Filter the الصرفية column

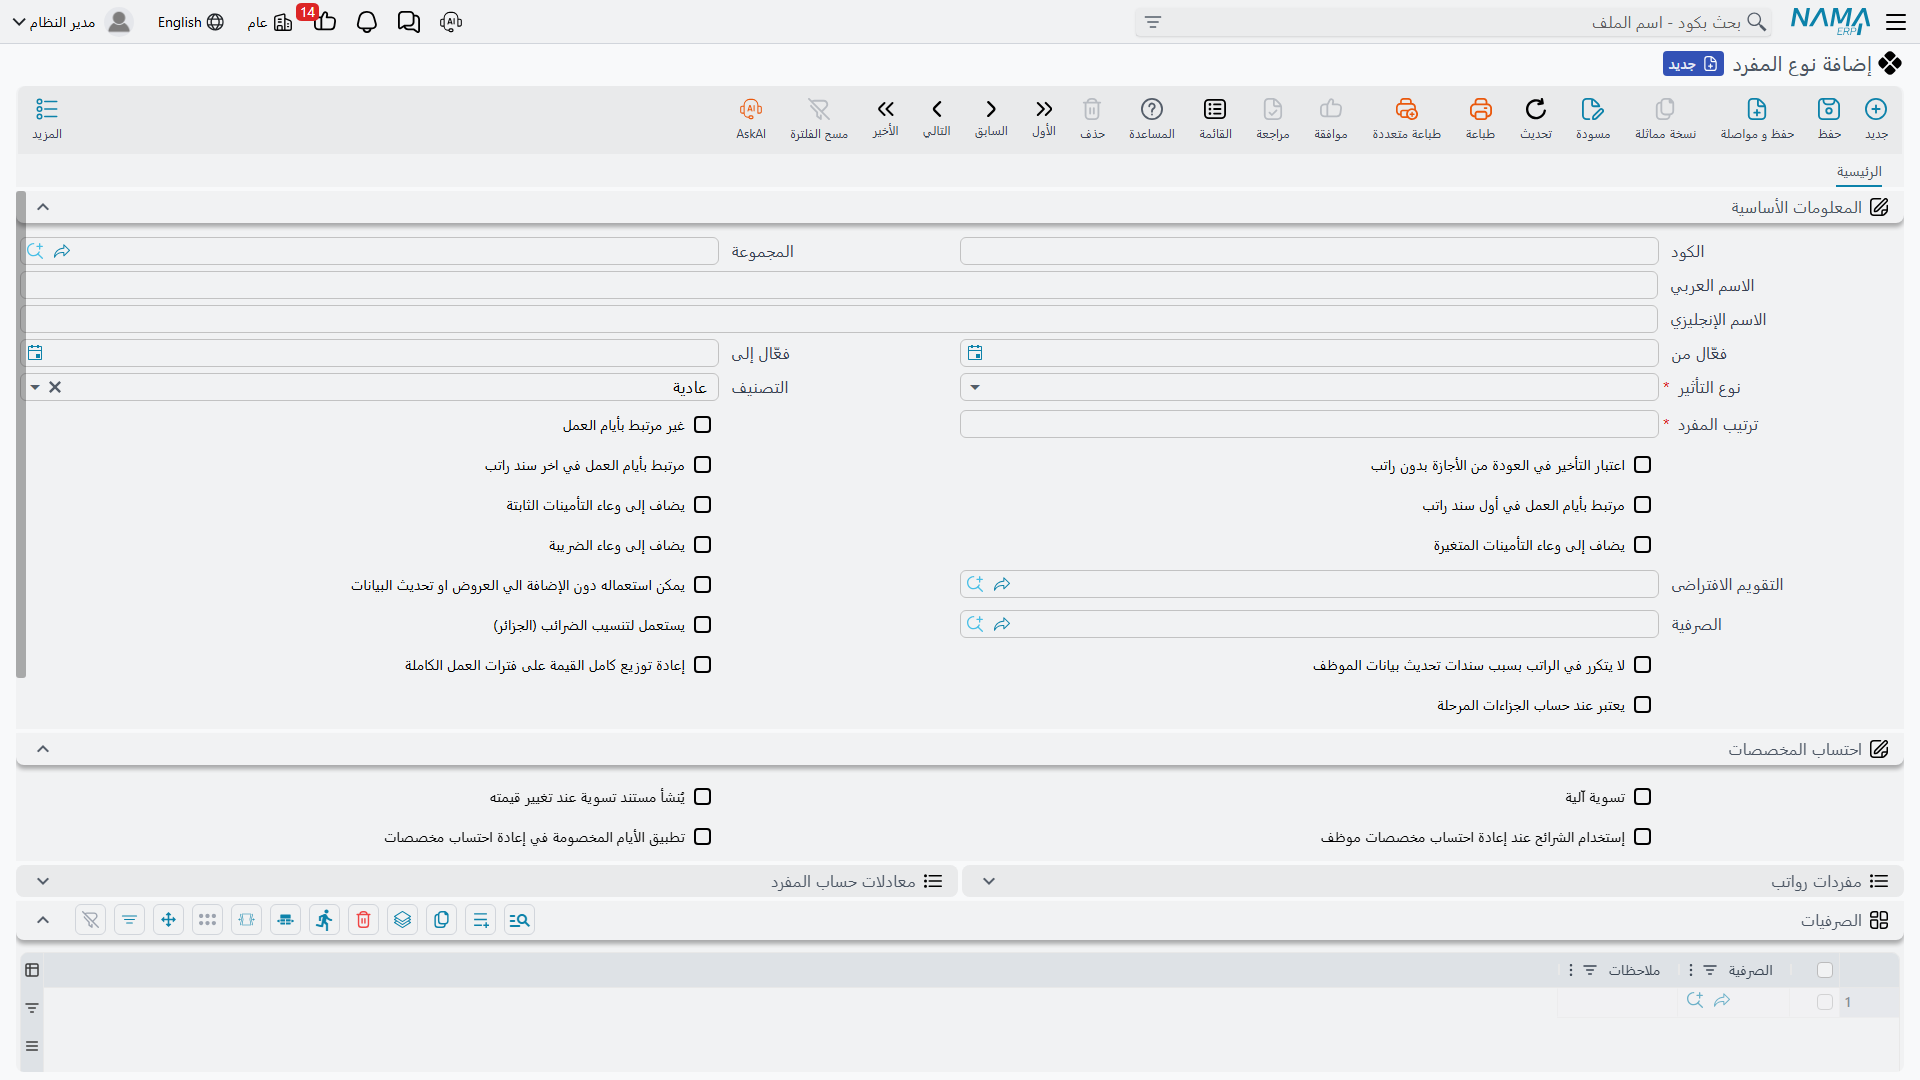tap(1710, 970)
